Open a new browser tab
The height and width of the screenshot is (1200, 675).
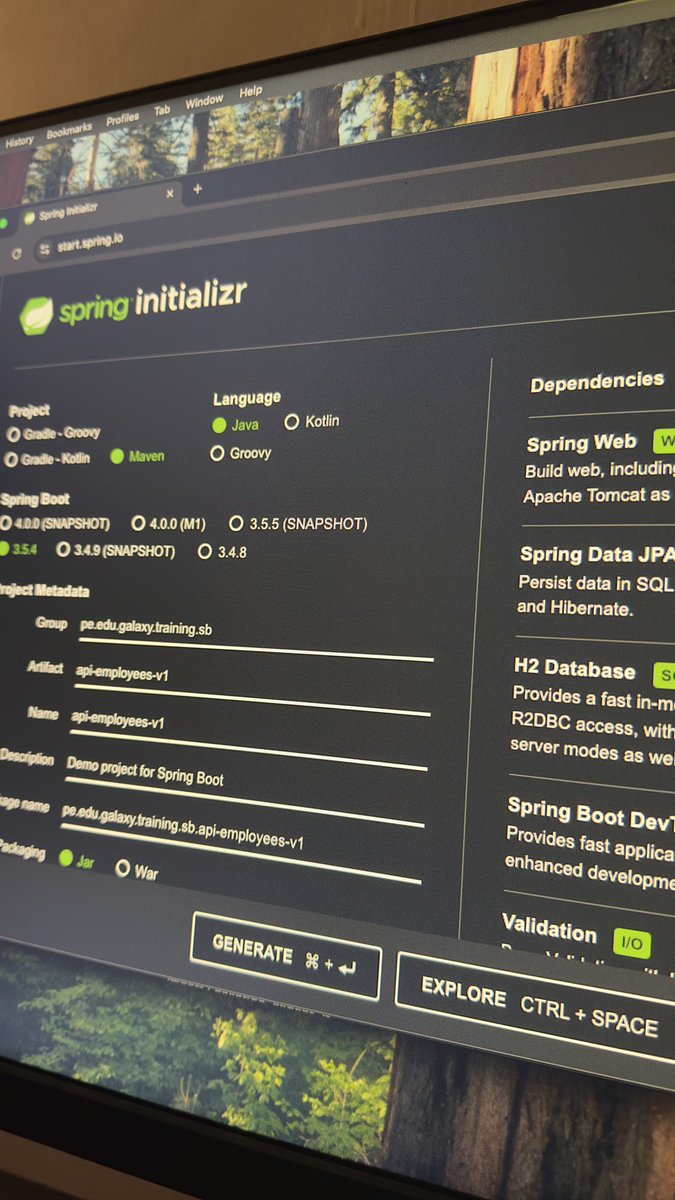point(197,188)
